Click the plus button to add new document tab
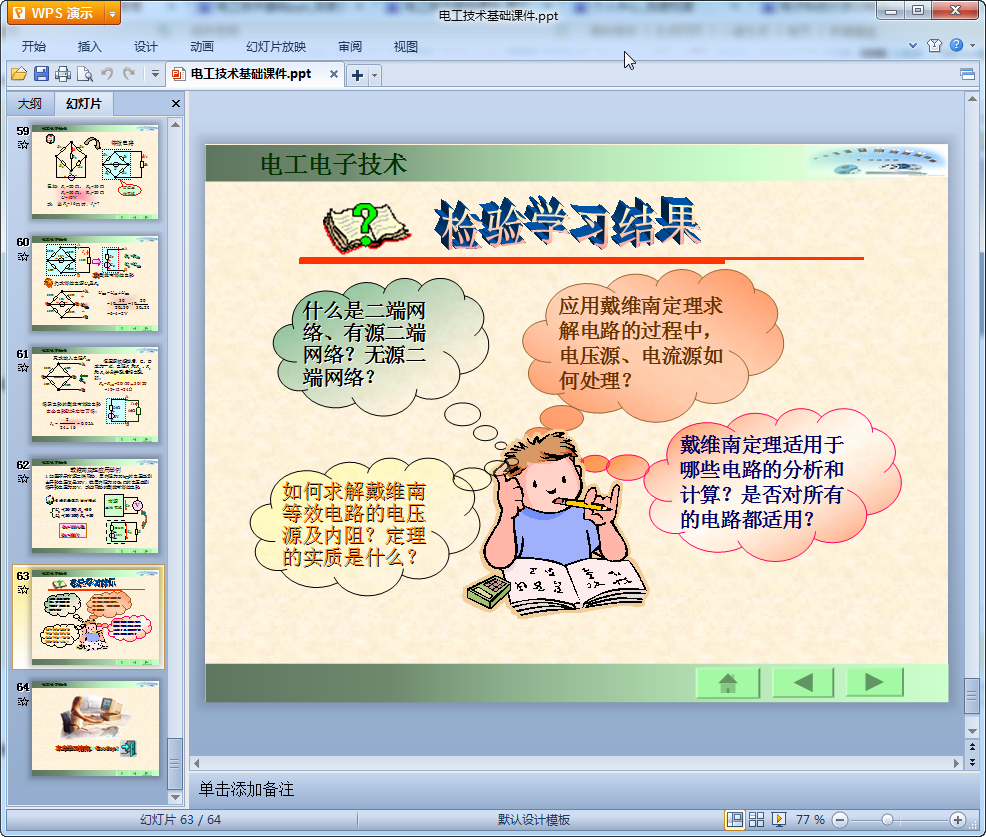 [x=357, y=75]
